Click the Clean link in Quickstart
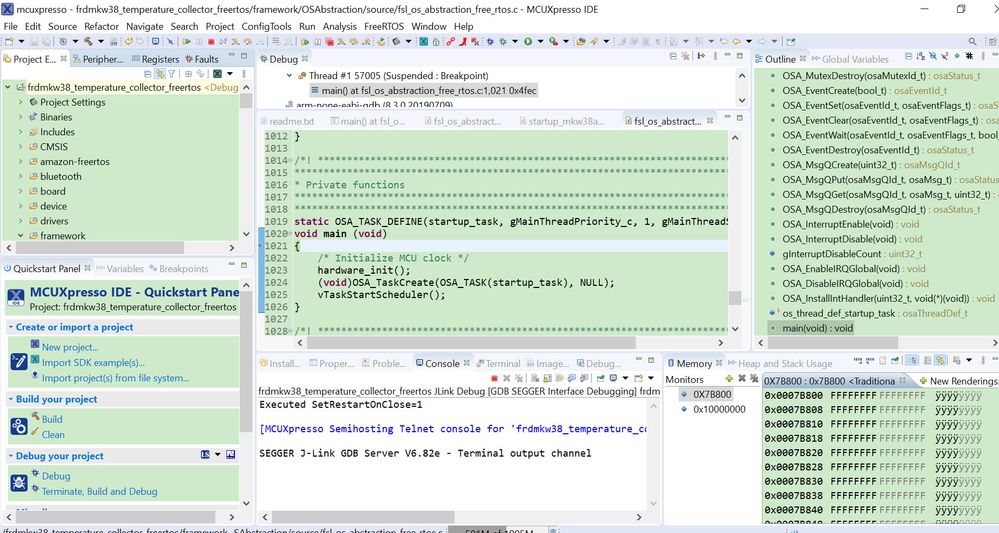Viewport: 999px width, 533px height. (53, 434)
